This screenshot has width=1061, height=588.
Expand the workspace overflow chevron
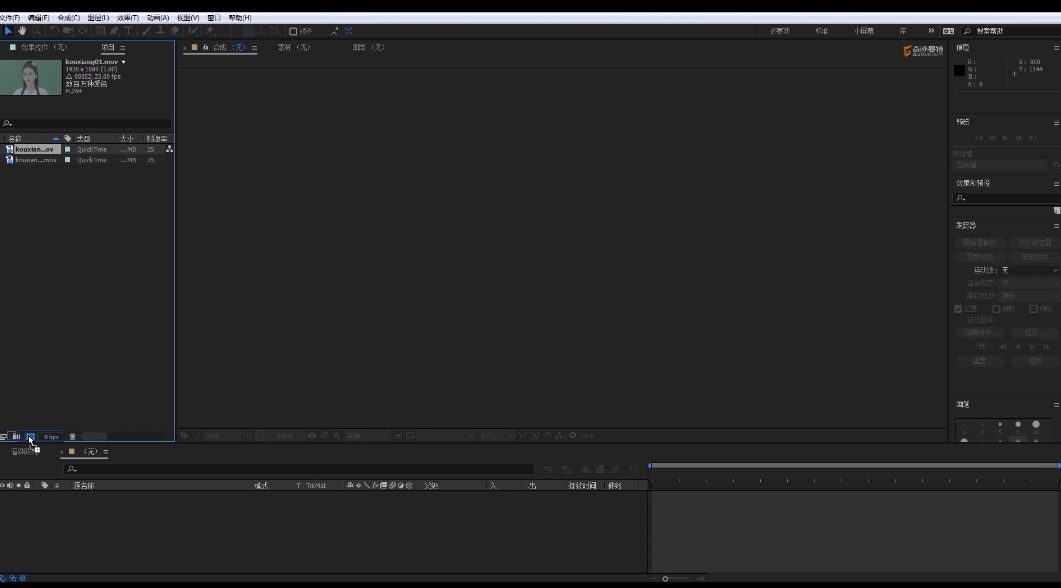pos(931,31)
